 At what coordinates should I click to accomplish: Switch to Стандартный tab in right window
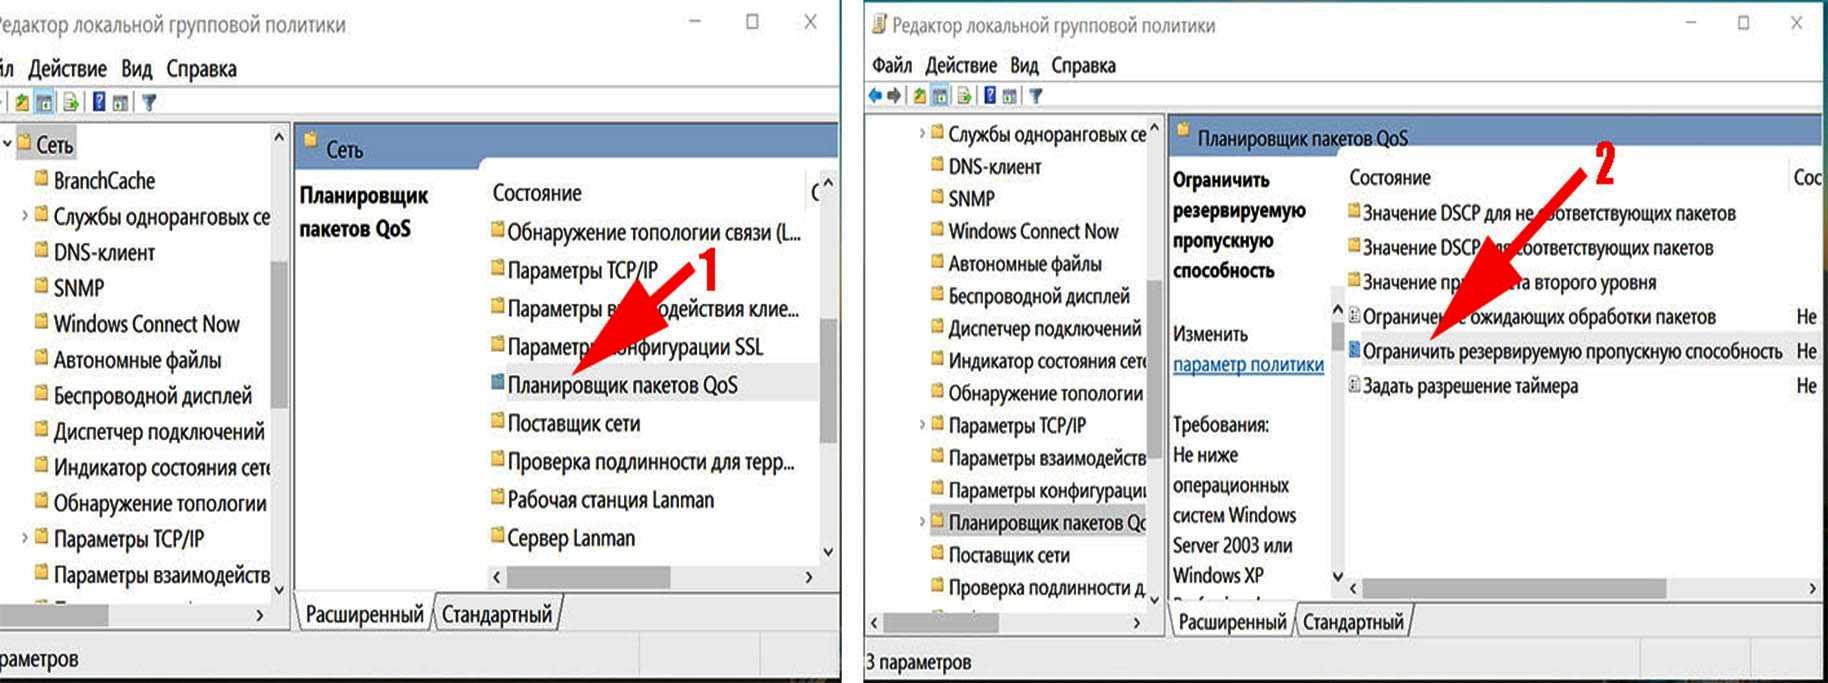(x=1352, y=622)
